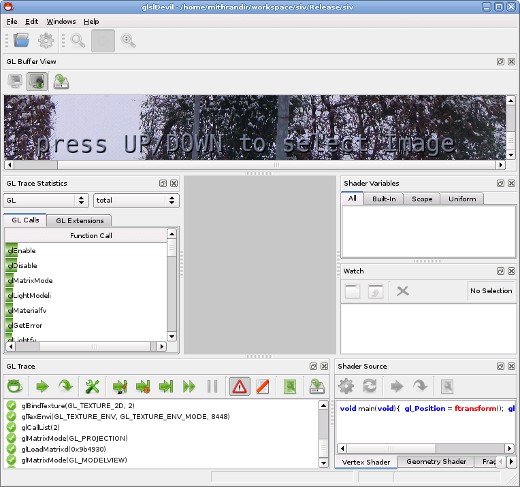Select the Built-In tab
Viewport: 520px width, 487px height.
pos(384,199)
